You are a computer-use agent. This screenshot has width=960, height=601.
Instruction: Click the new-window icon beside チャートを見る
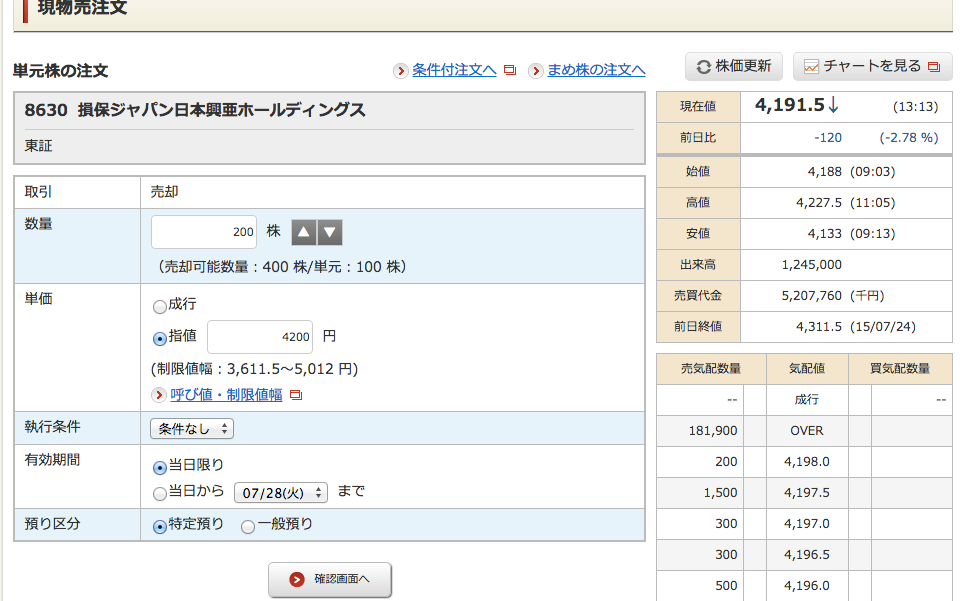tap(934, 67)
